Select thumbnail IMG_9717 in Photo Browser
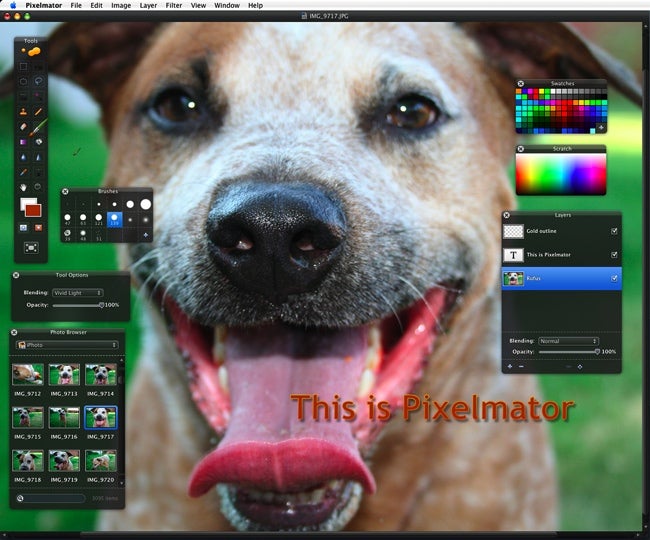The height and width of the screenshot is (540, 650). [101, 417]
